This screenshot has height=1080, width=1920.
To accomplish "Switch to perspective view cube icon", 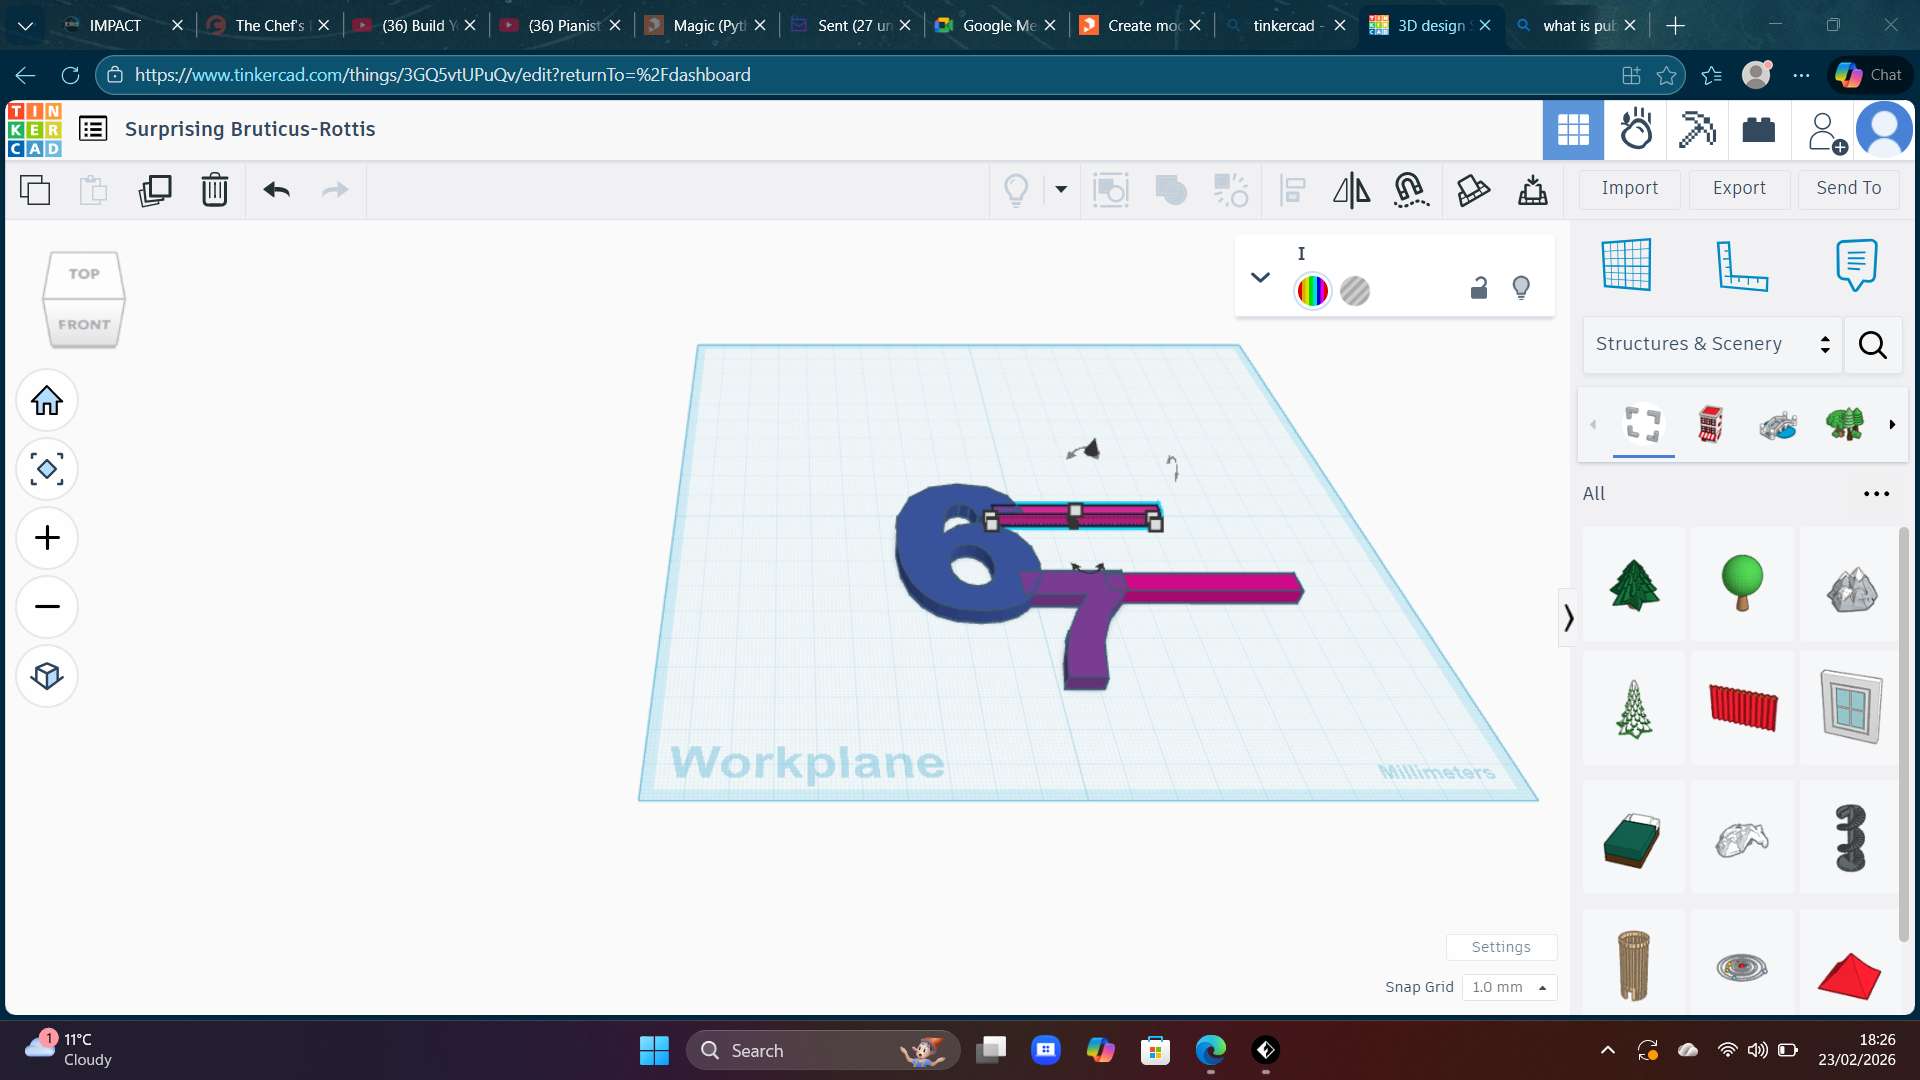I will point(47,676).
